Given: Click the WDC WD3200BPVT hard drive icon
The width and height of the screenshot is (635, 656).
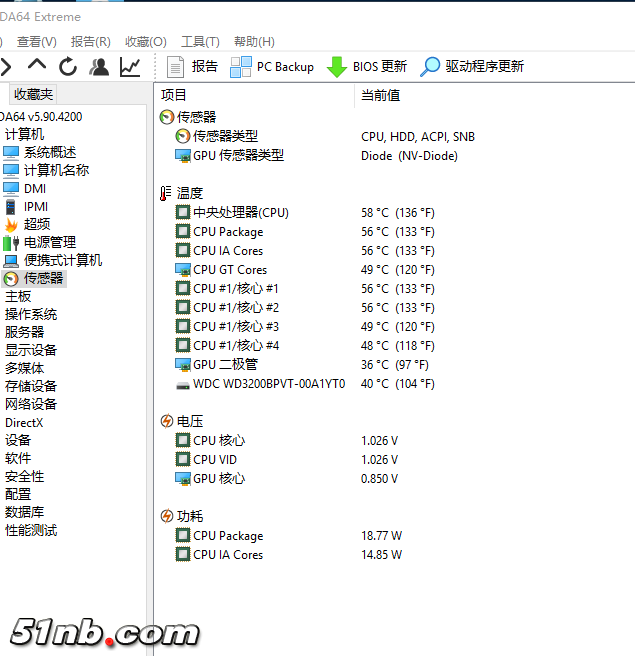Looking at the screenshot, I should point(182,385).
